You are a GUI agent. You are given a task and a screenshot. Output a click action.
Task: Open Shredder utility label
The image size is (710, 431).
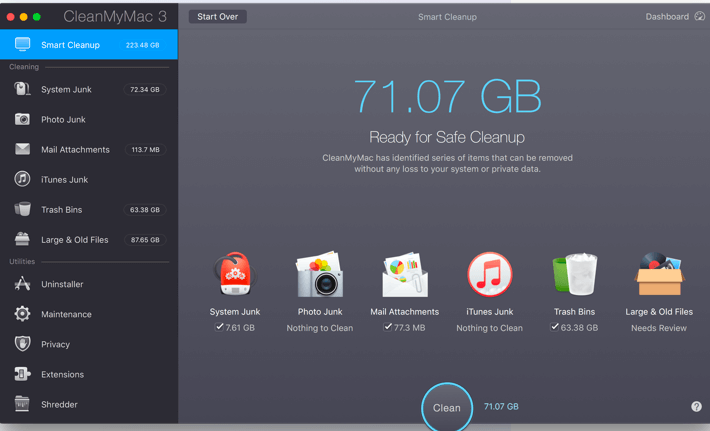coord(59,405)
